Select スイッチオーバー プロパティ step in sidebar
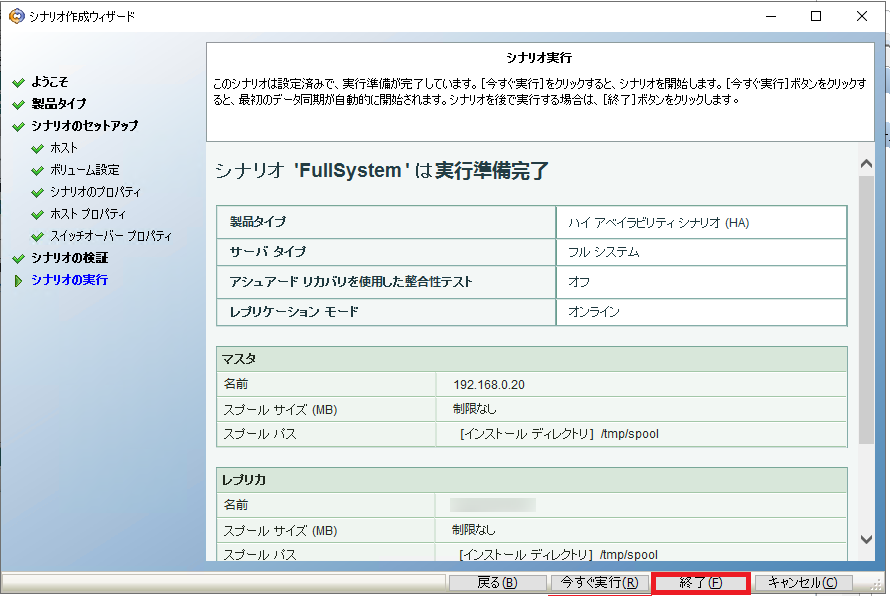Image resolution: width=890 pixels, height=596 pixels. tap(111, 236)
